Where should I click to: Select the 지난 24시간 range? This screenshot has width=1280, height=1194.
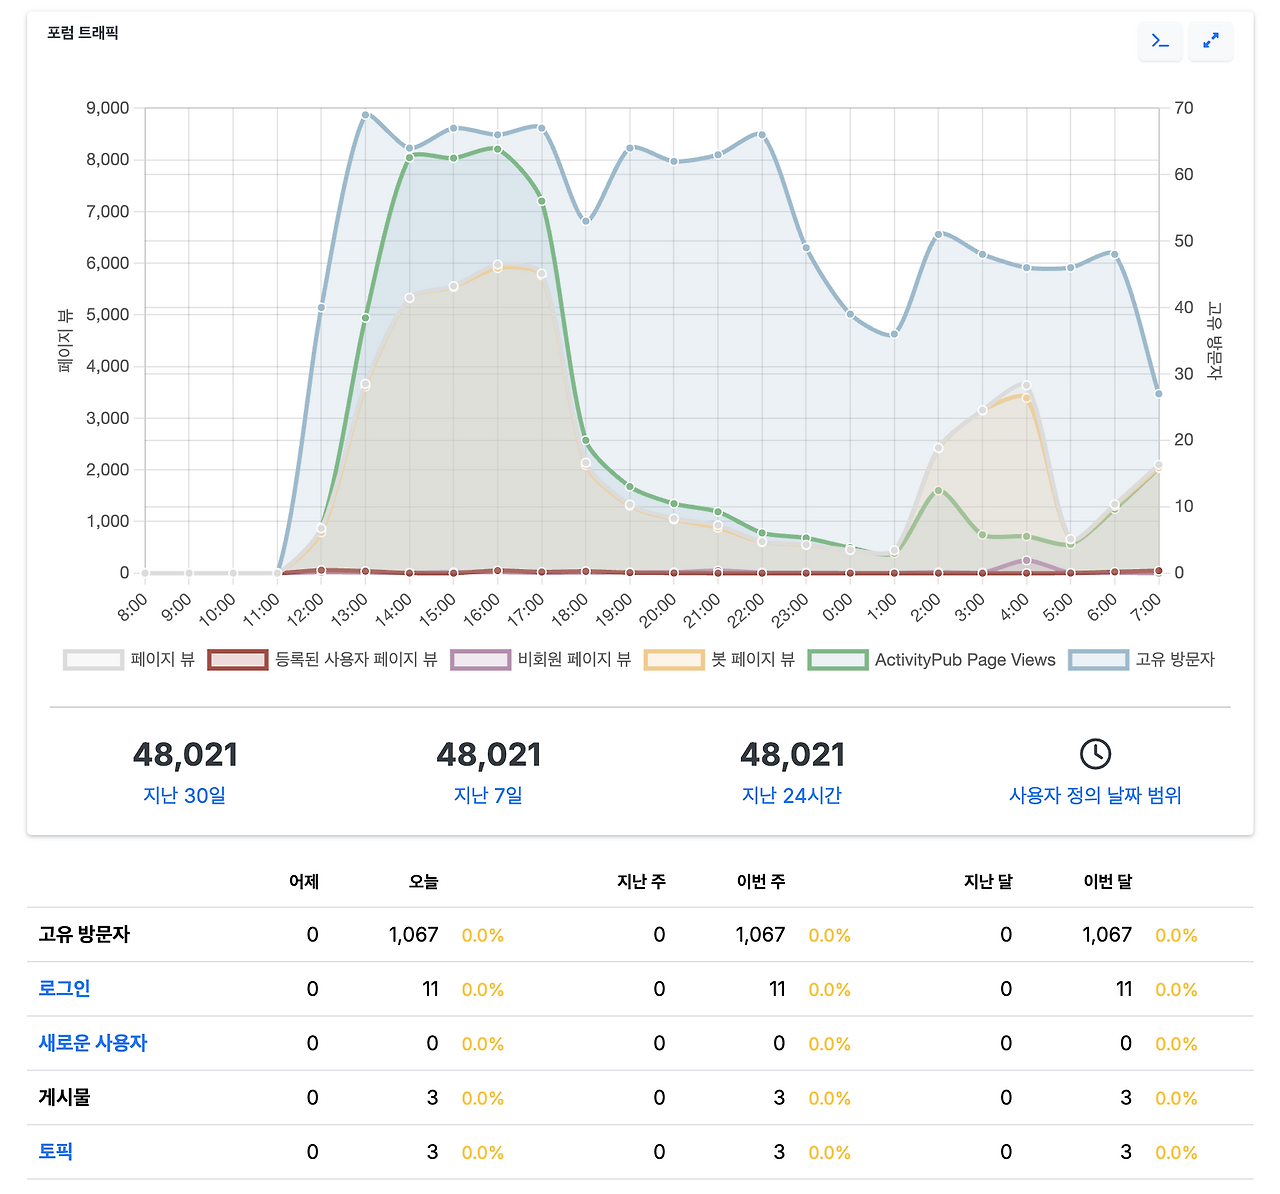pyautogui.click(x=791, y=795)
